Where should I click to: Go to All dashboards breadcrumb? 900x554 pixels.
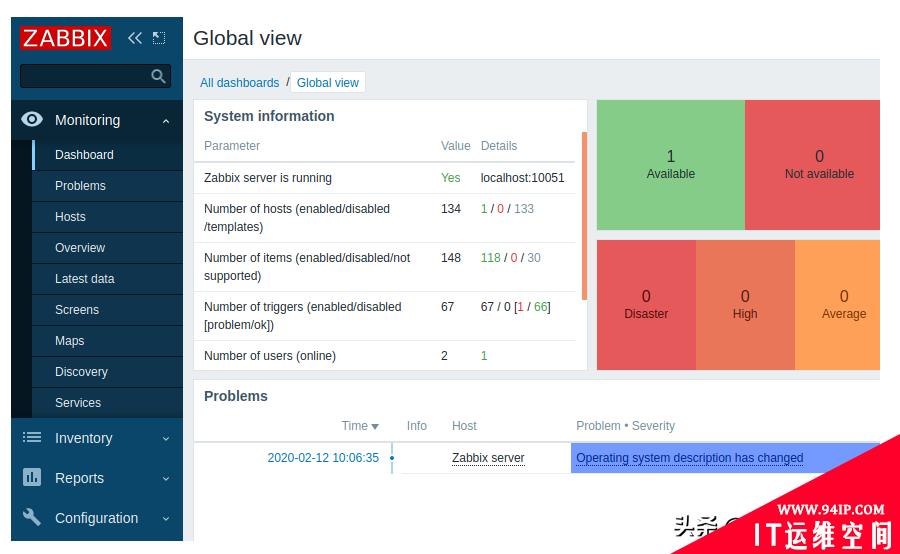point(239,83)
